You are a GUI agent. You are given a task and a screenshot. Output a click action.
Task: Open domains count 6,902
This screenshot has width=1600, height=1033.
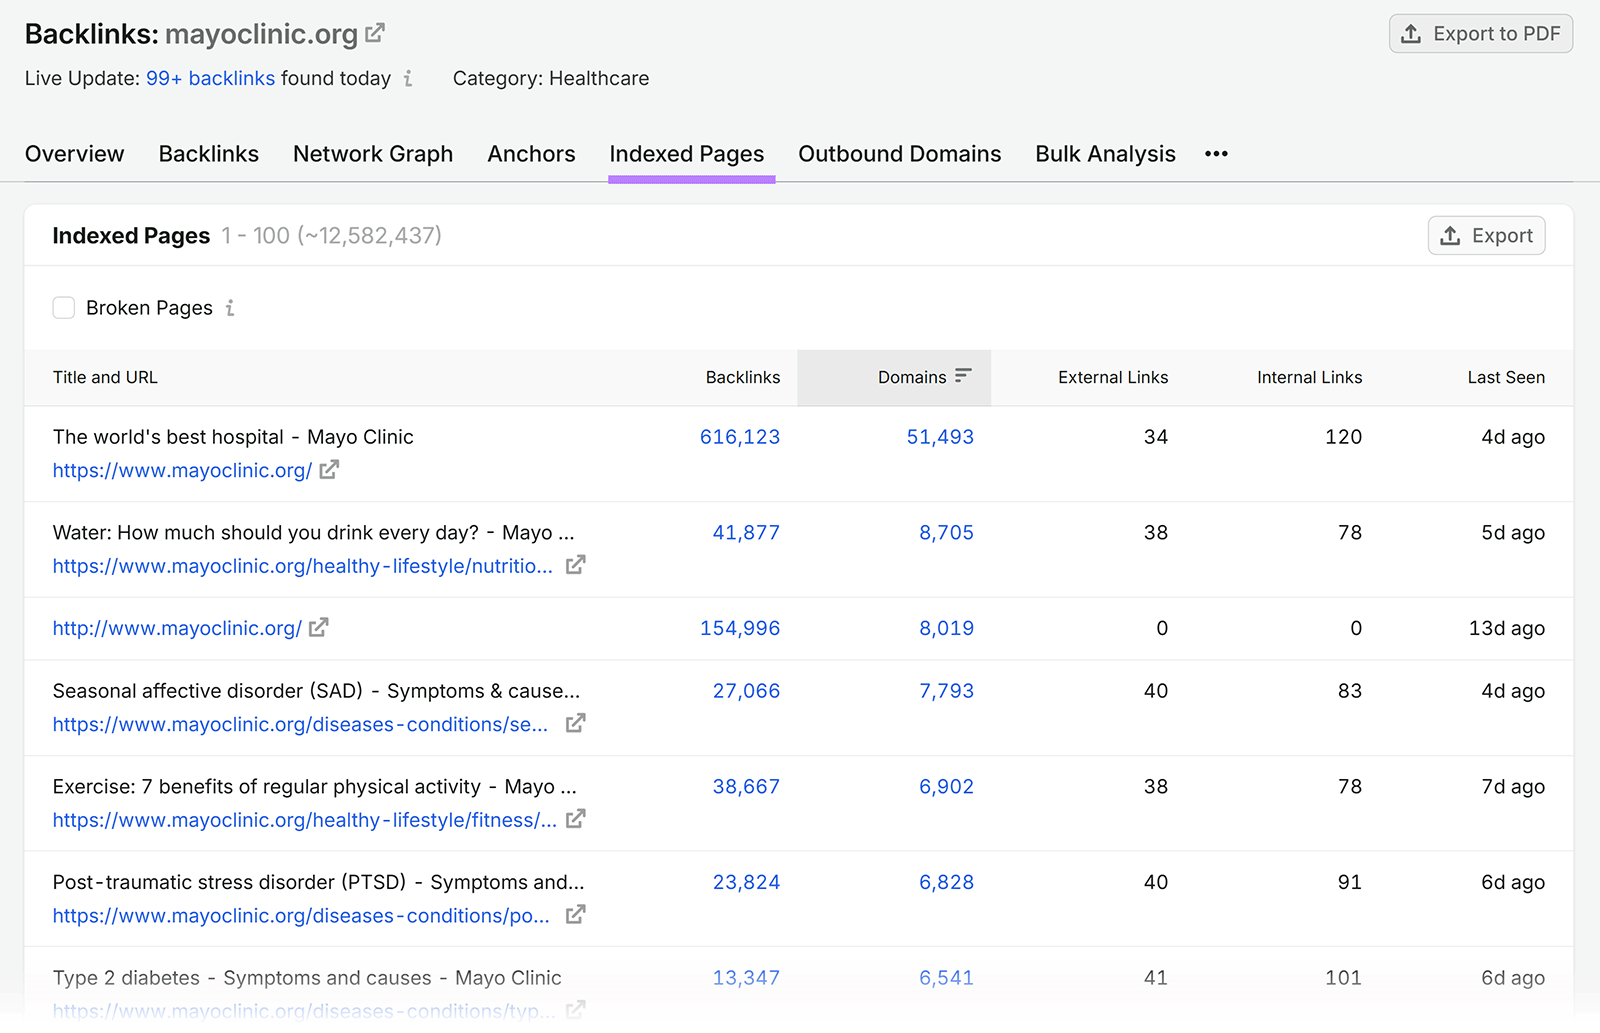(946, 787)
